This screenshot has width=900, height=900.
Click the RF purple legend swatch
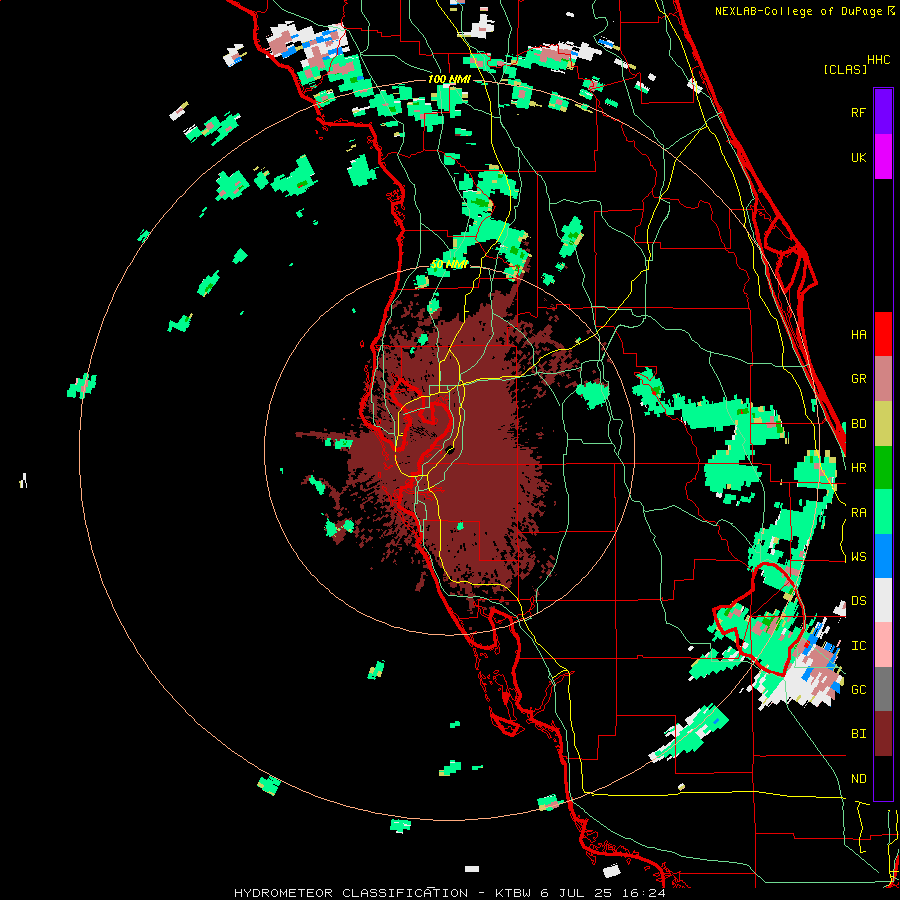[x=883, y=112]
